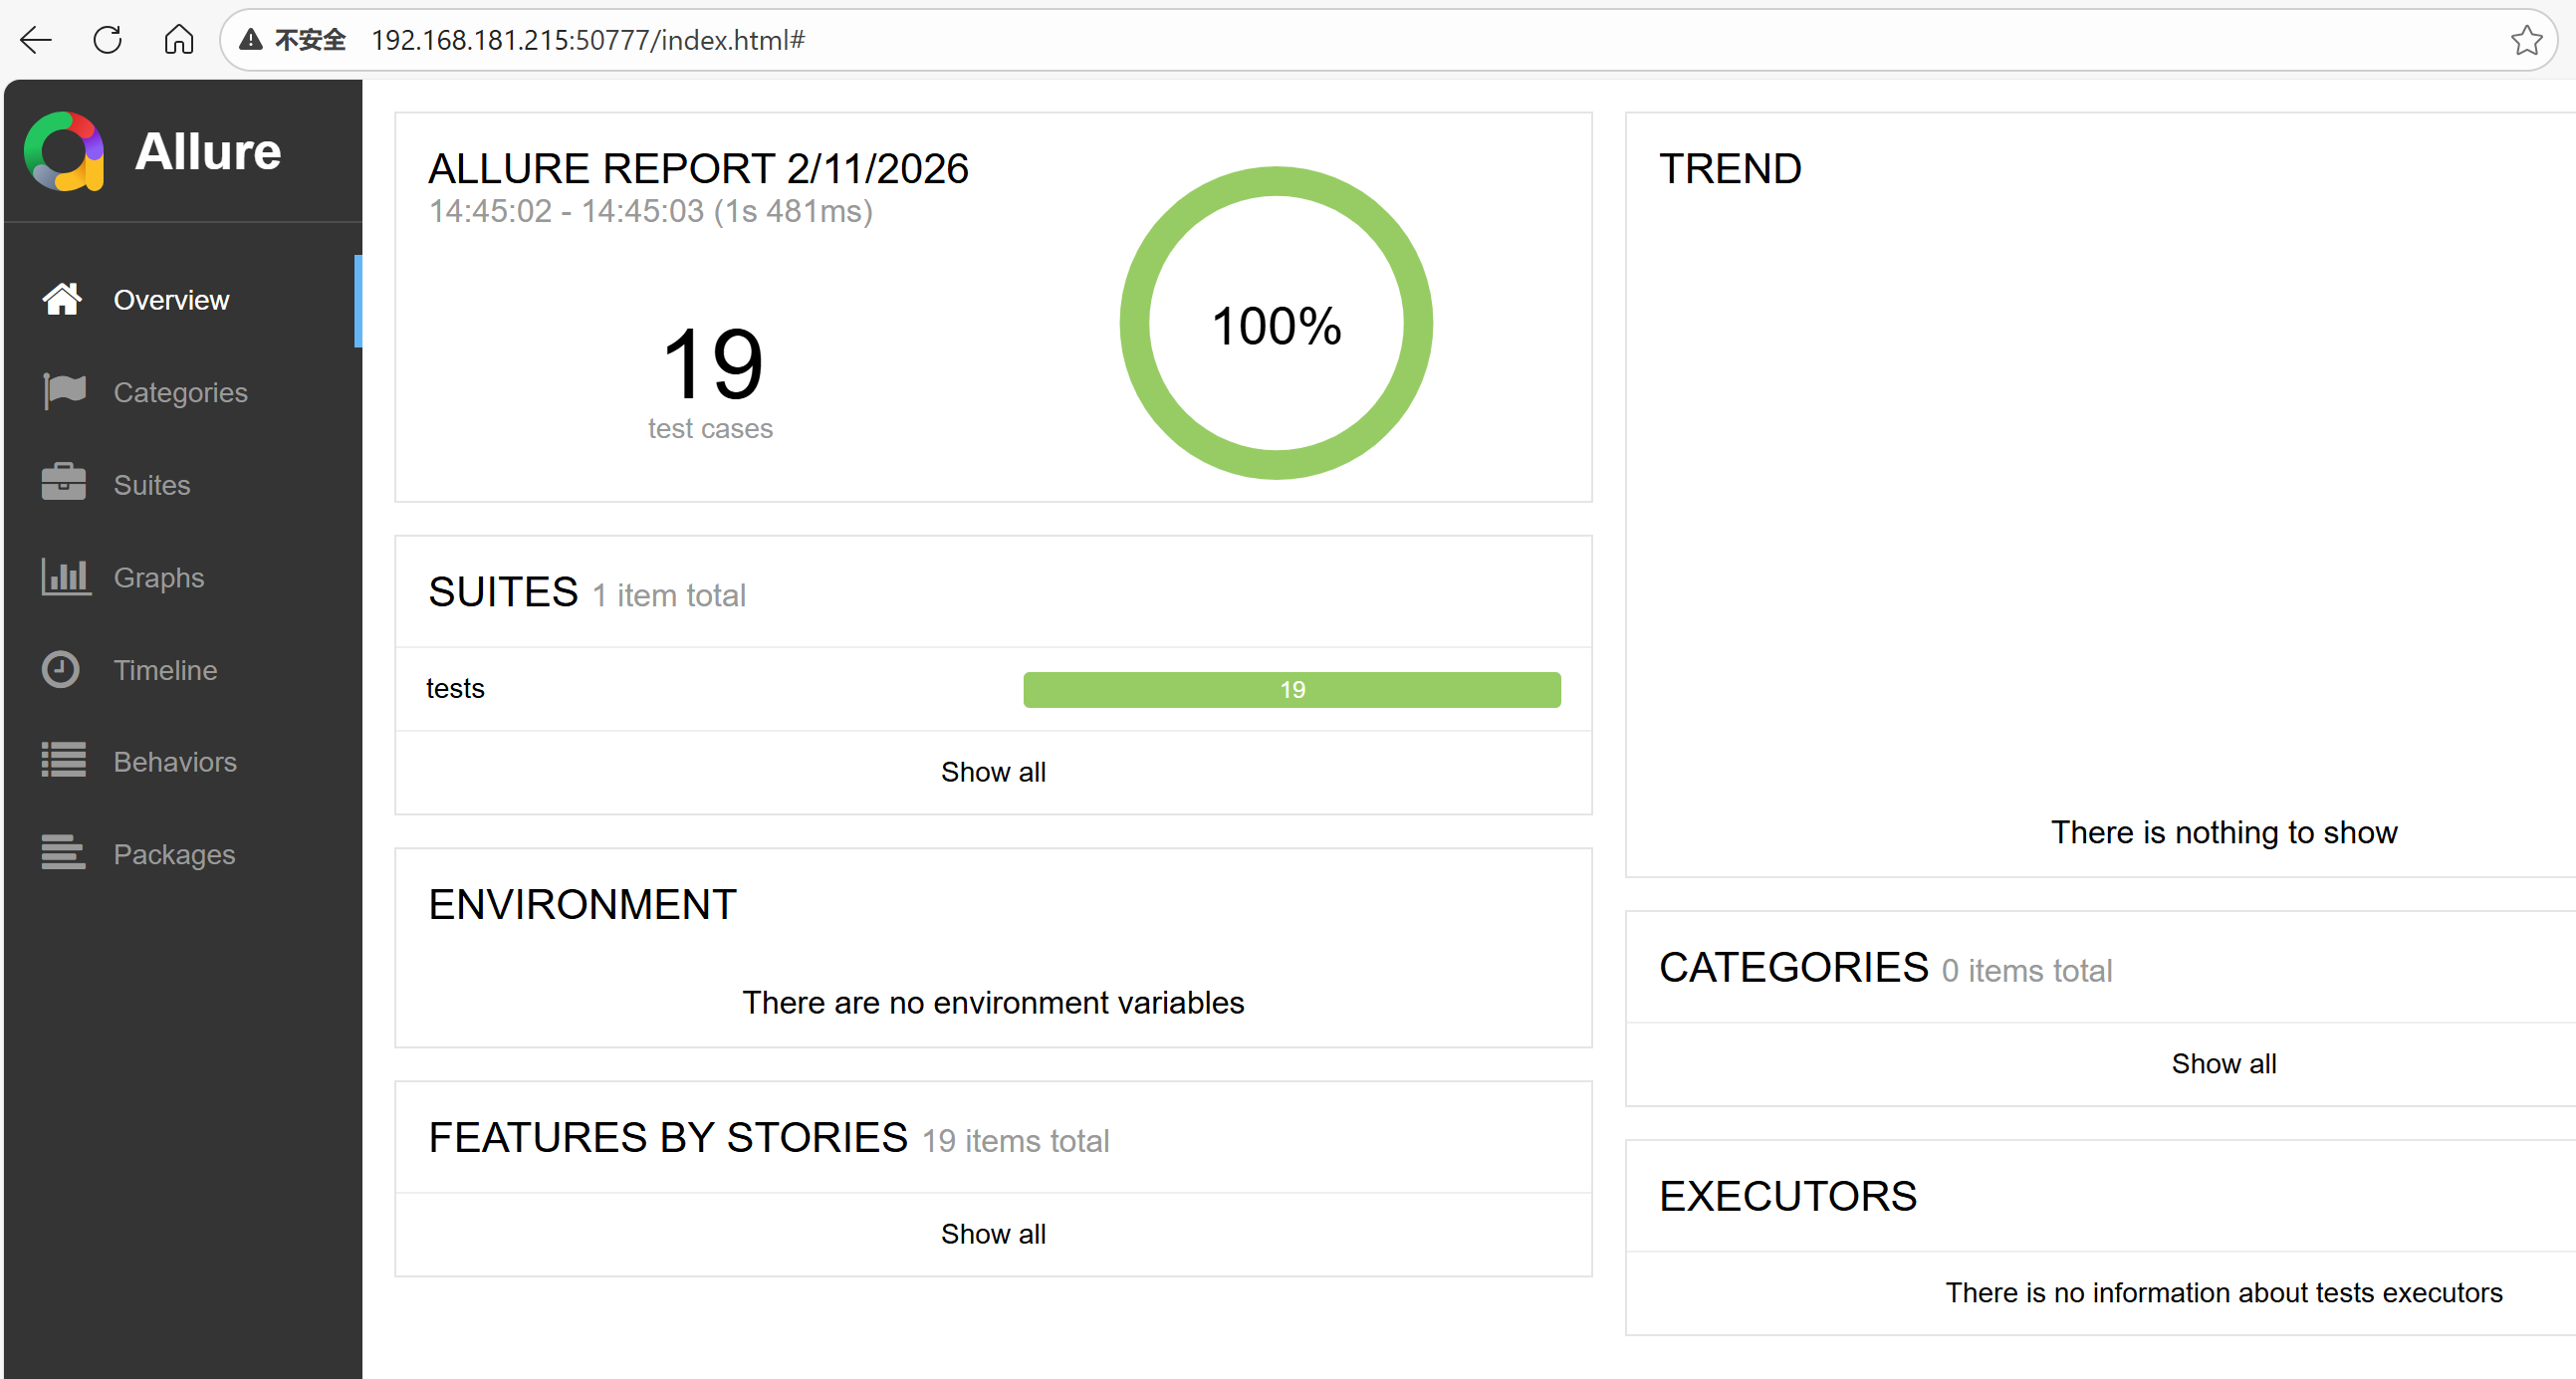Click the Behaviors list icon

[x=64, y=761]
